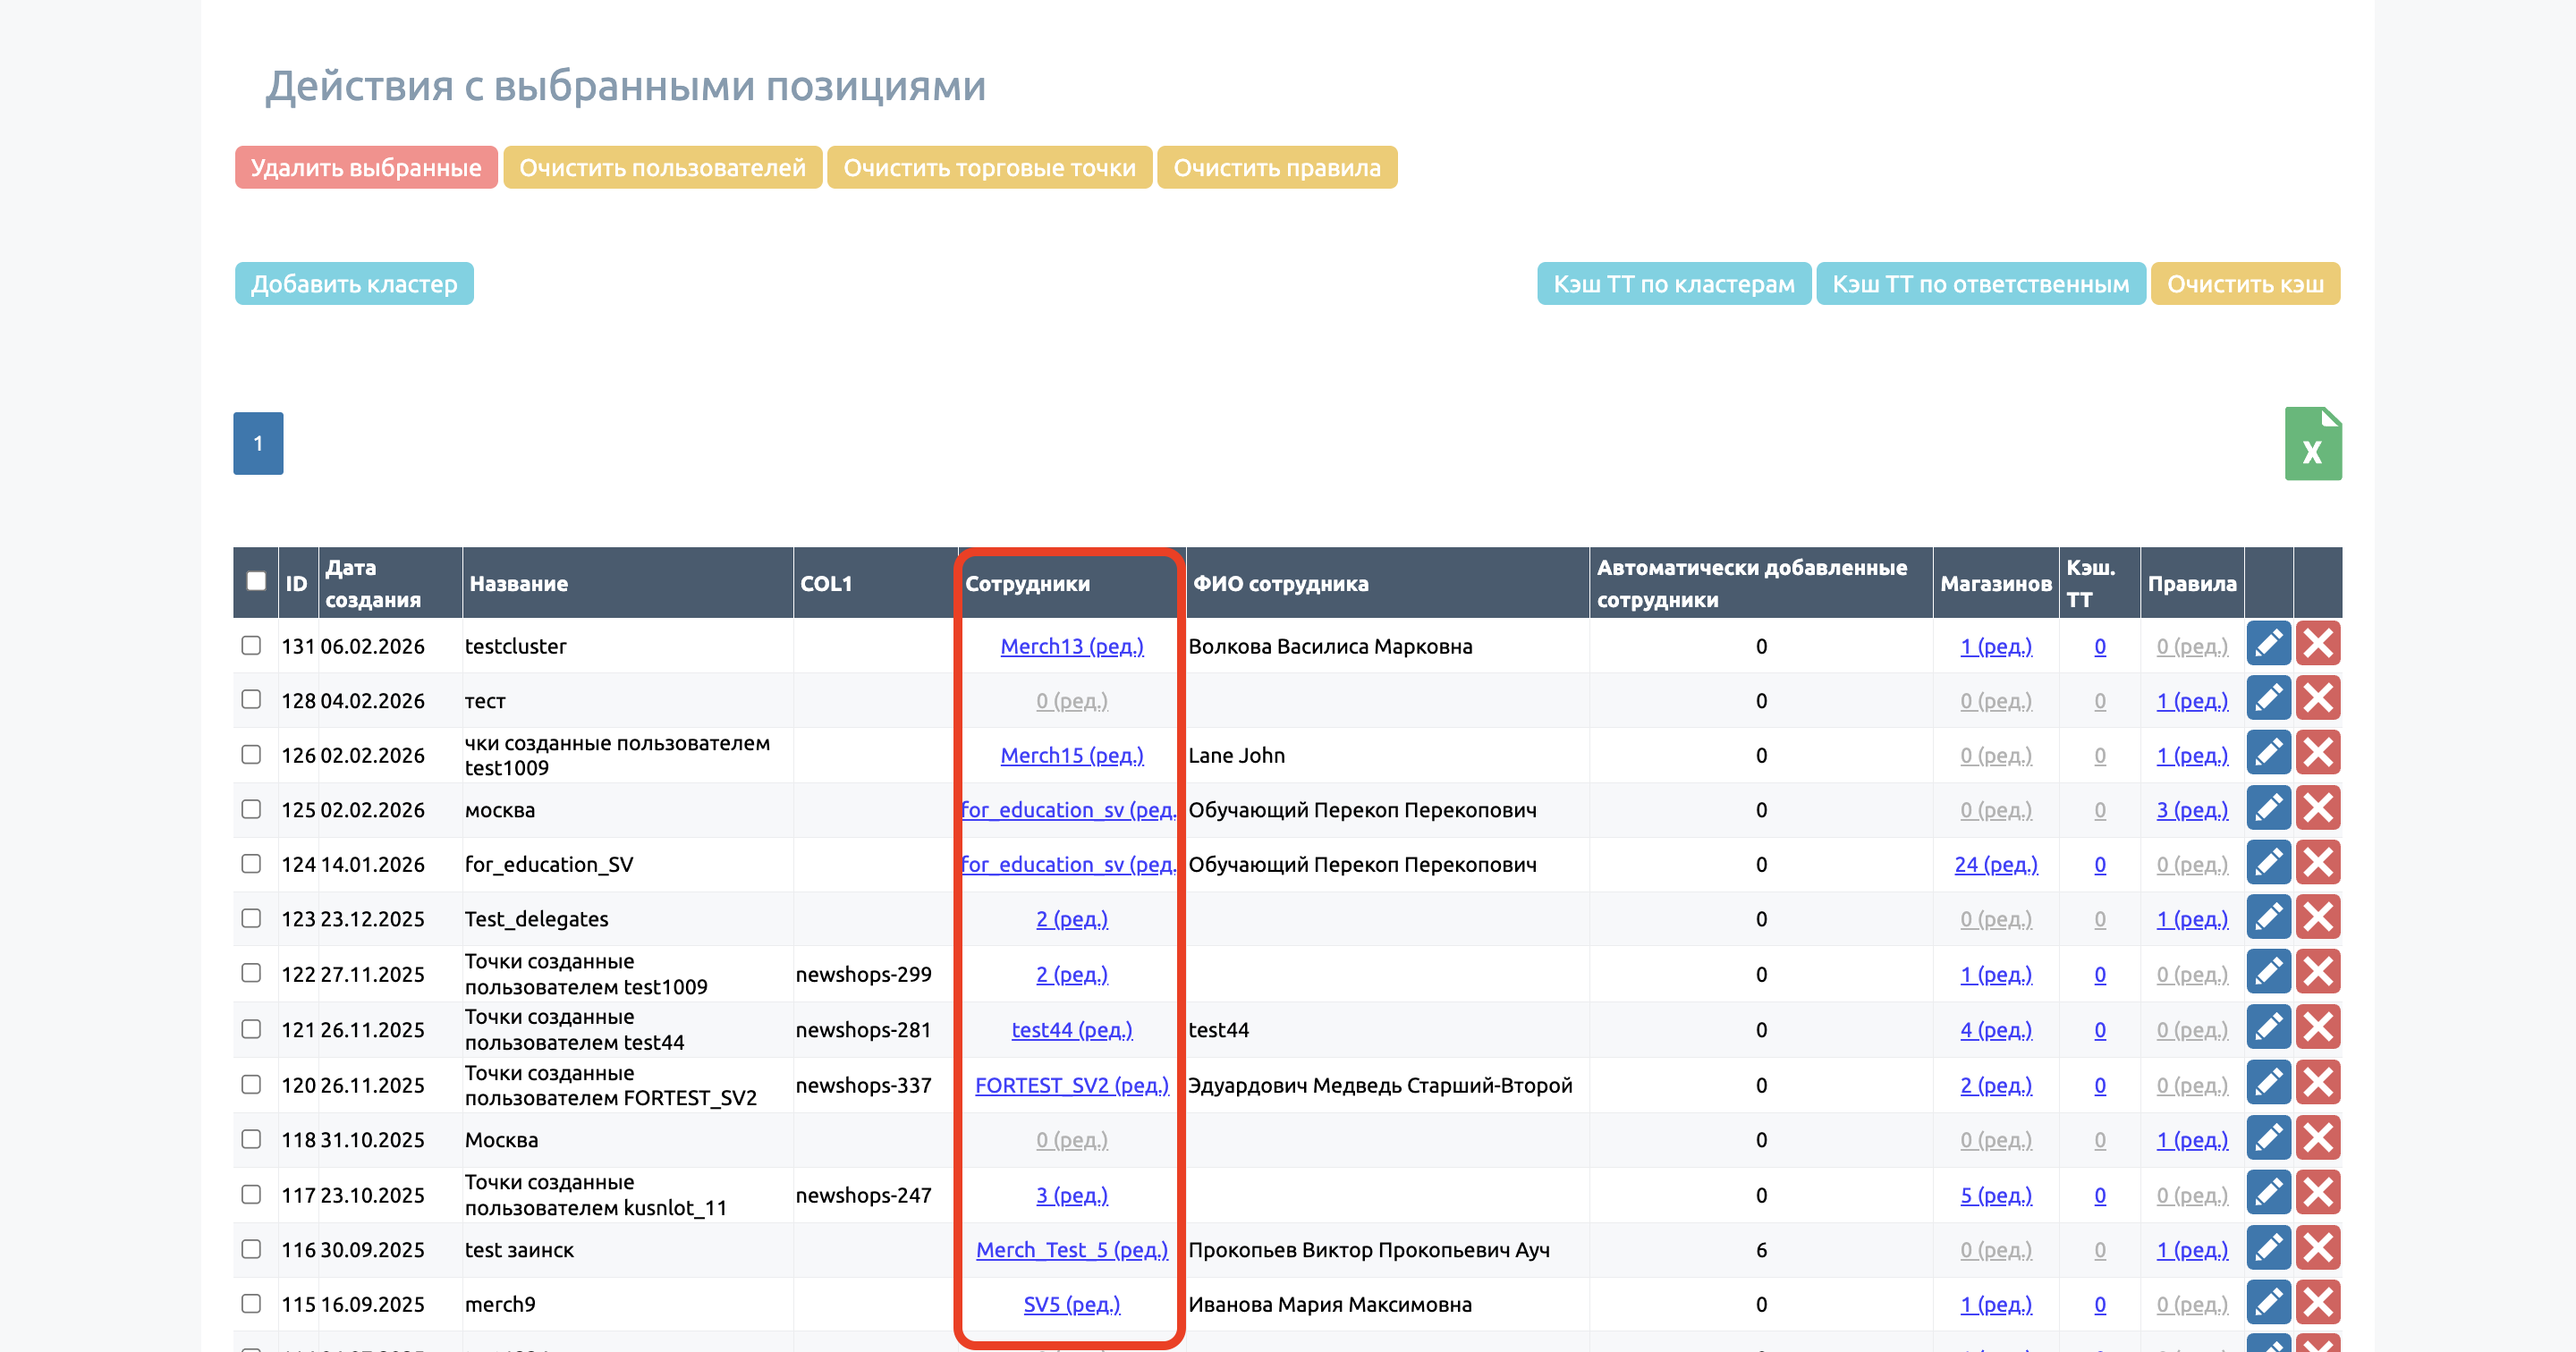Open the 24 (ред.) shops link
2576x1352 pixels.
coord(1995,864)
